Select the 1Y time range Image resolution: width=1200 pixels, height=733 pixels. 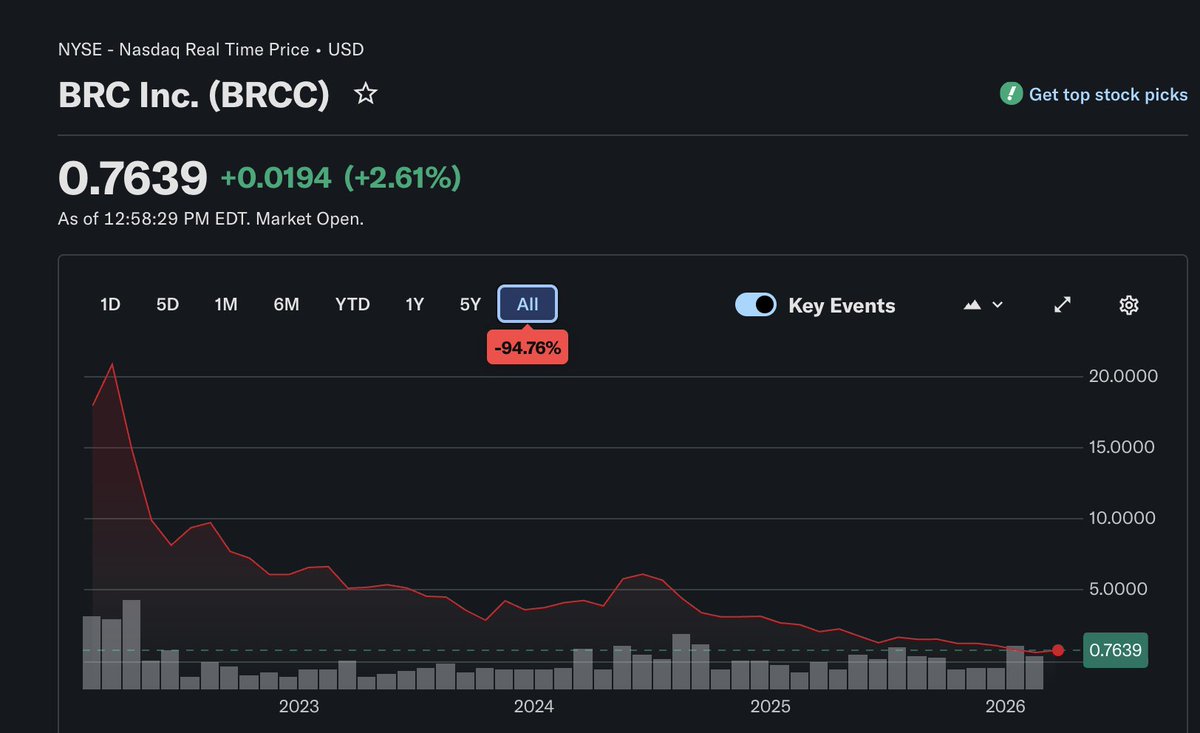pos(414,305)
